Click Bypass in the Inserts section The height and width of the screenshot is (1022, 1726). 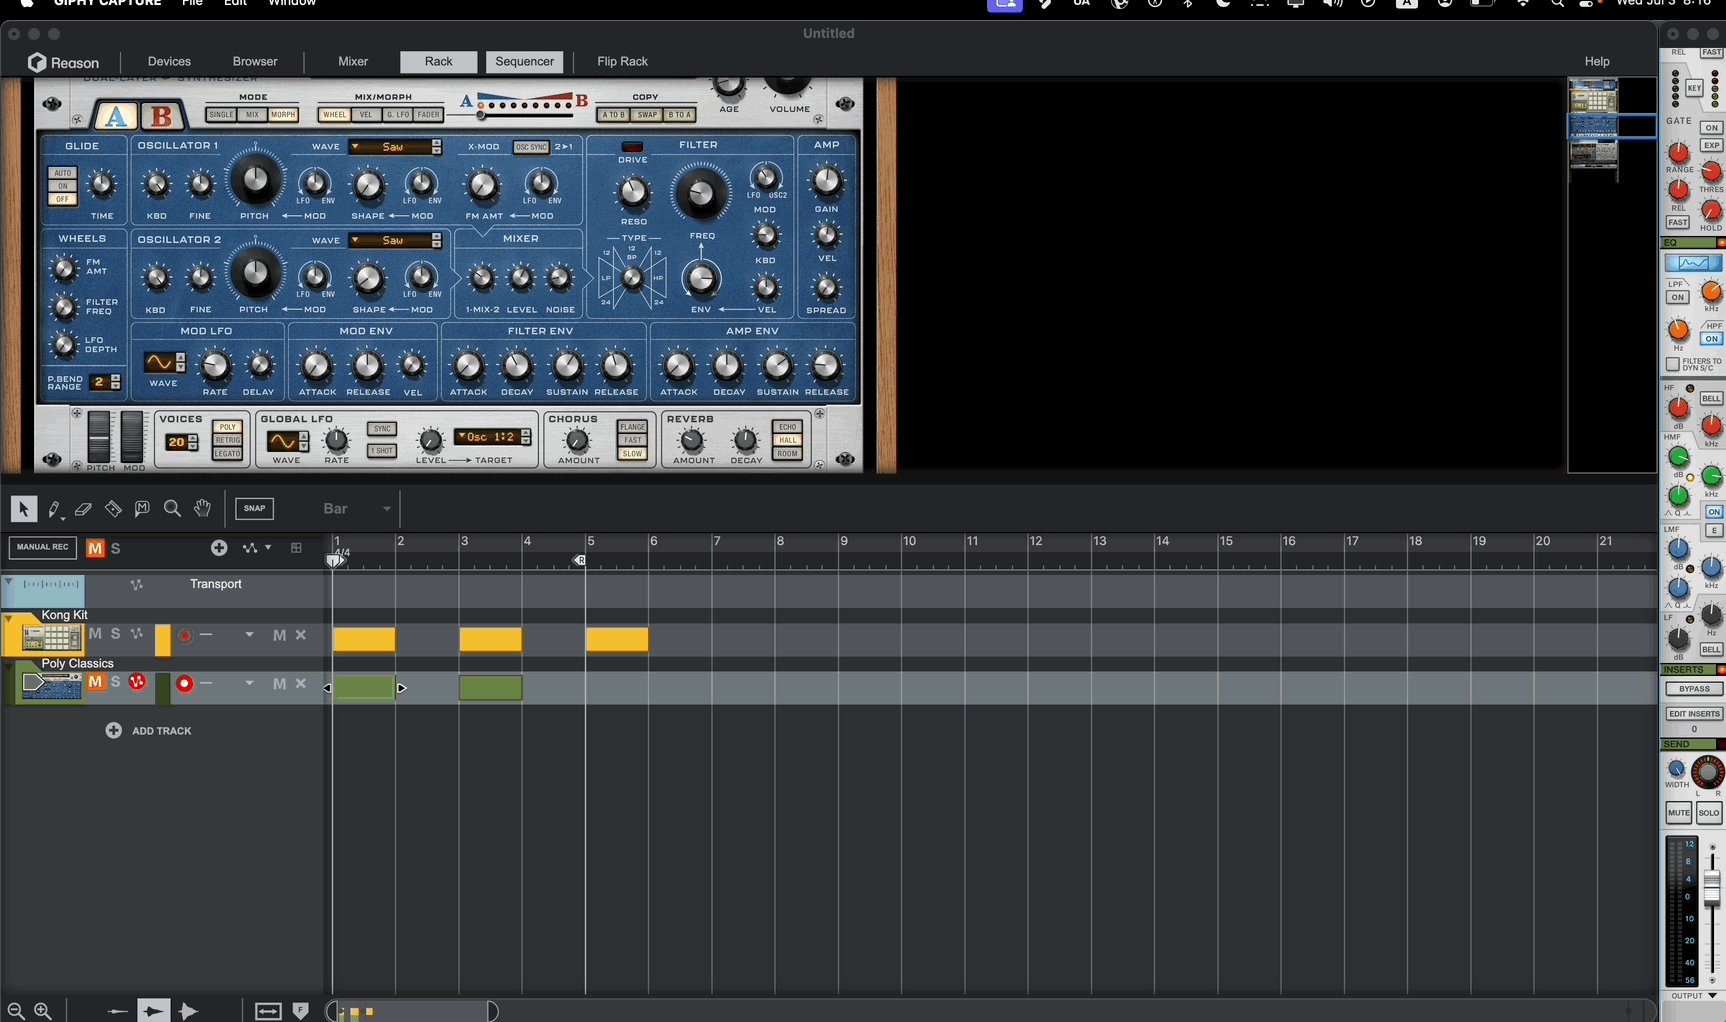pos(1694,689)
